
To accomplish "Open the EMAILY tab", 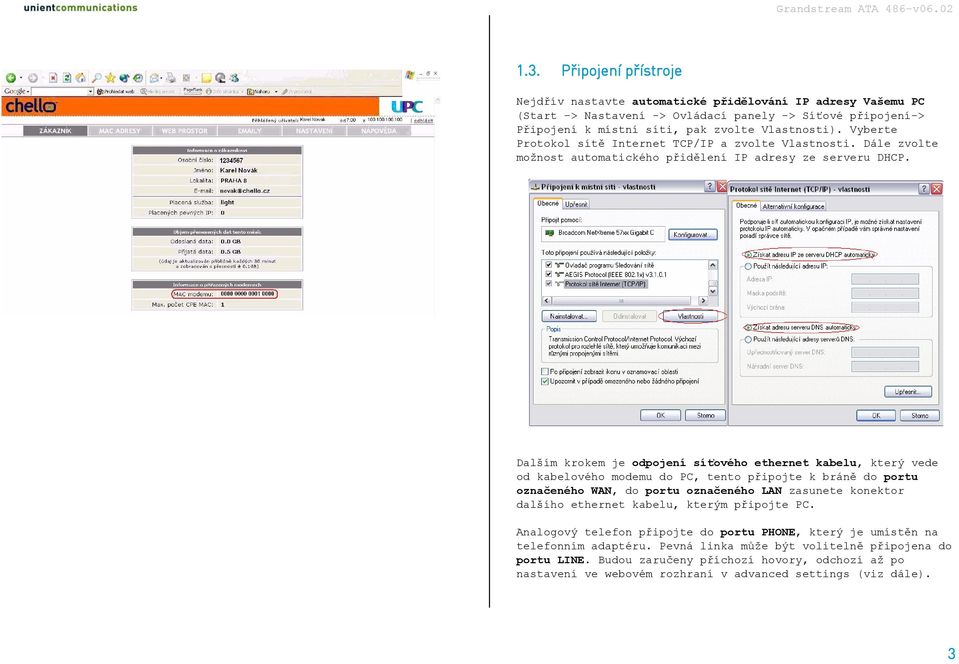I will point(250,131).
